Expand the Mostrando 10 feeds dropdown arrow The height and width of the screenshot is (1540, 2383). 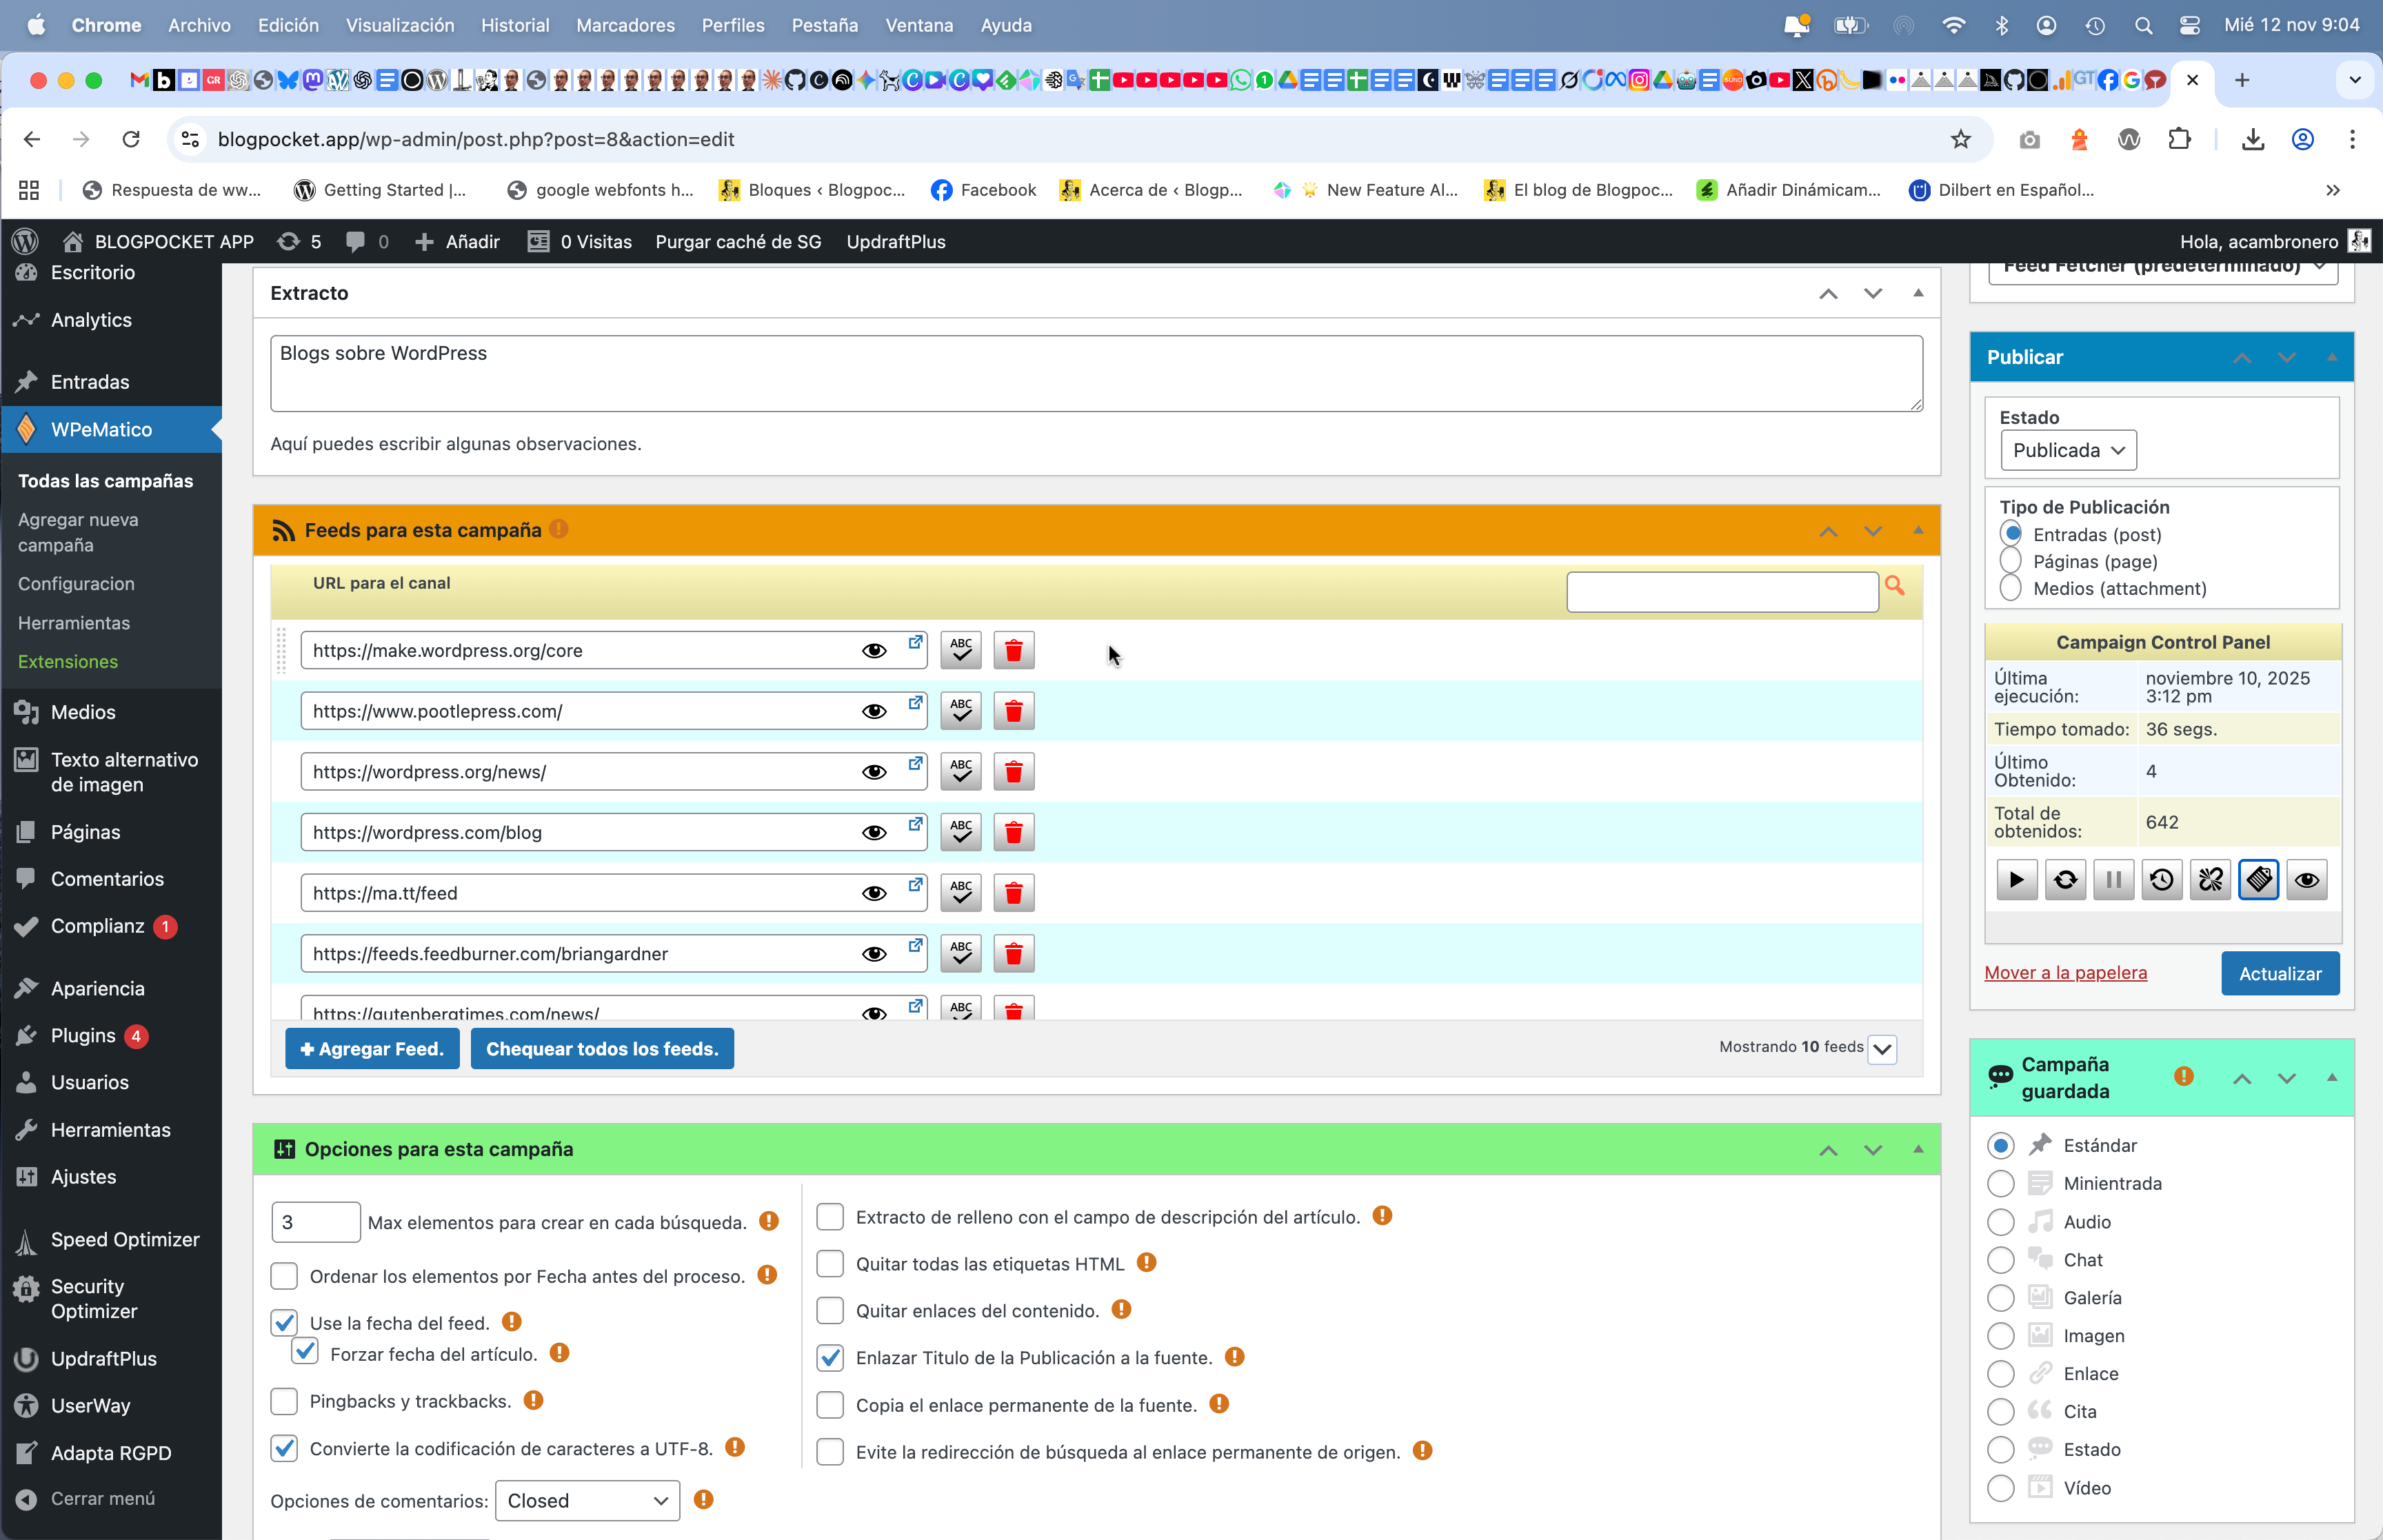(x=1882, y=1049)
